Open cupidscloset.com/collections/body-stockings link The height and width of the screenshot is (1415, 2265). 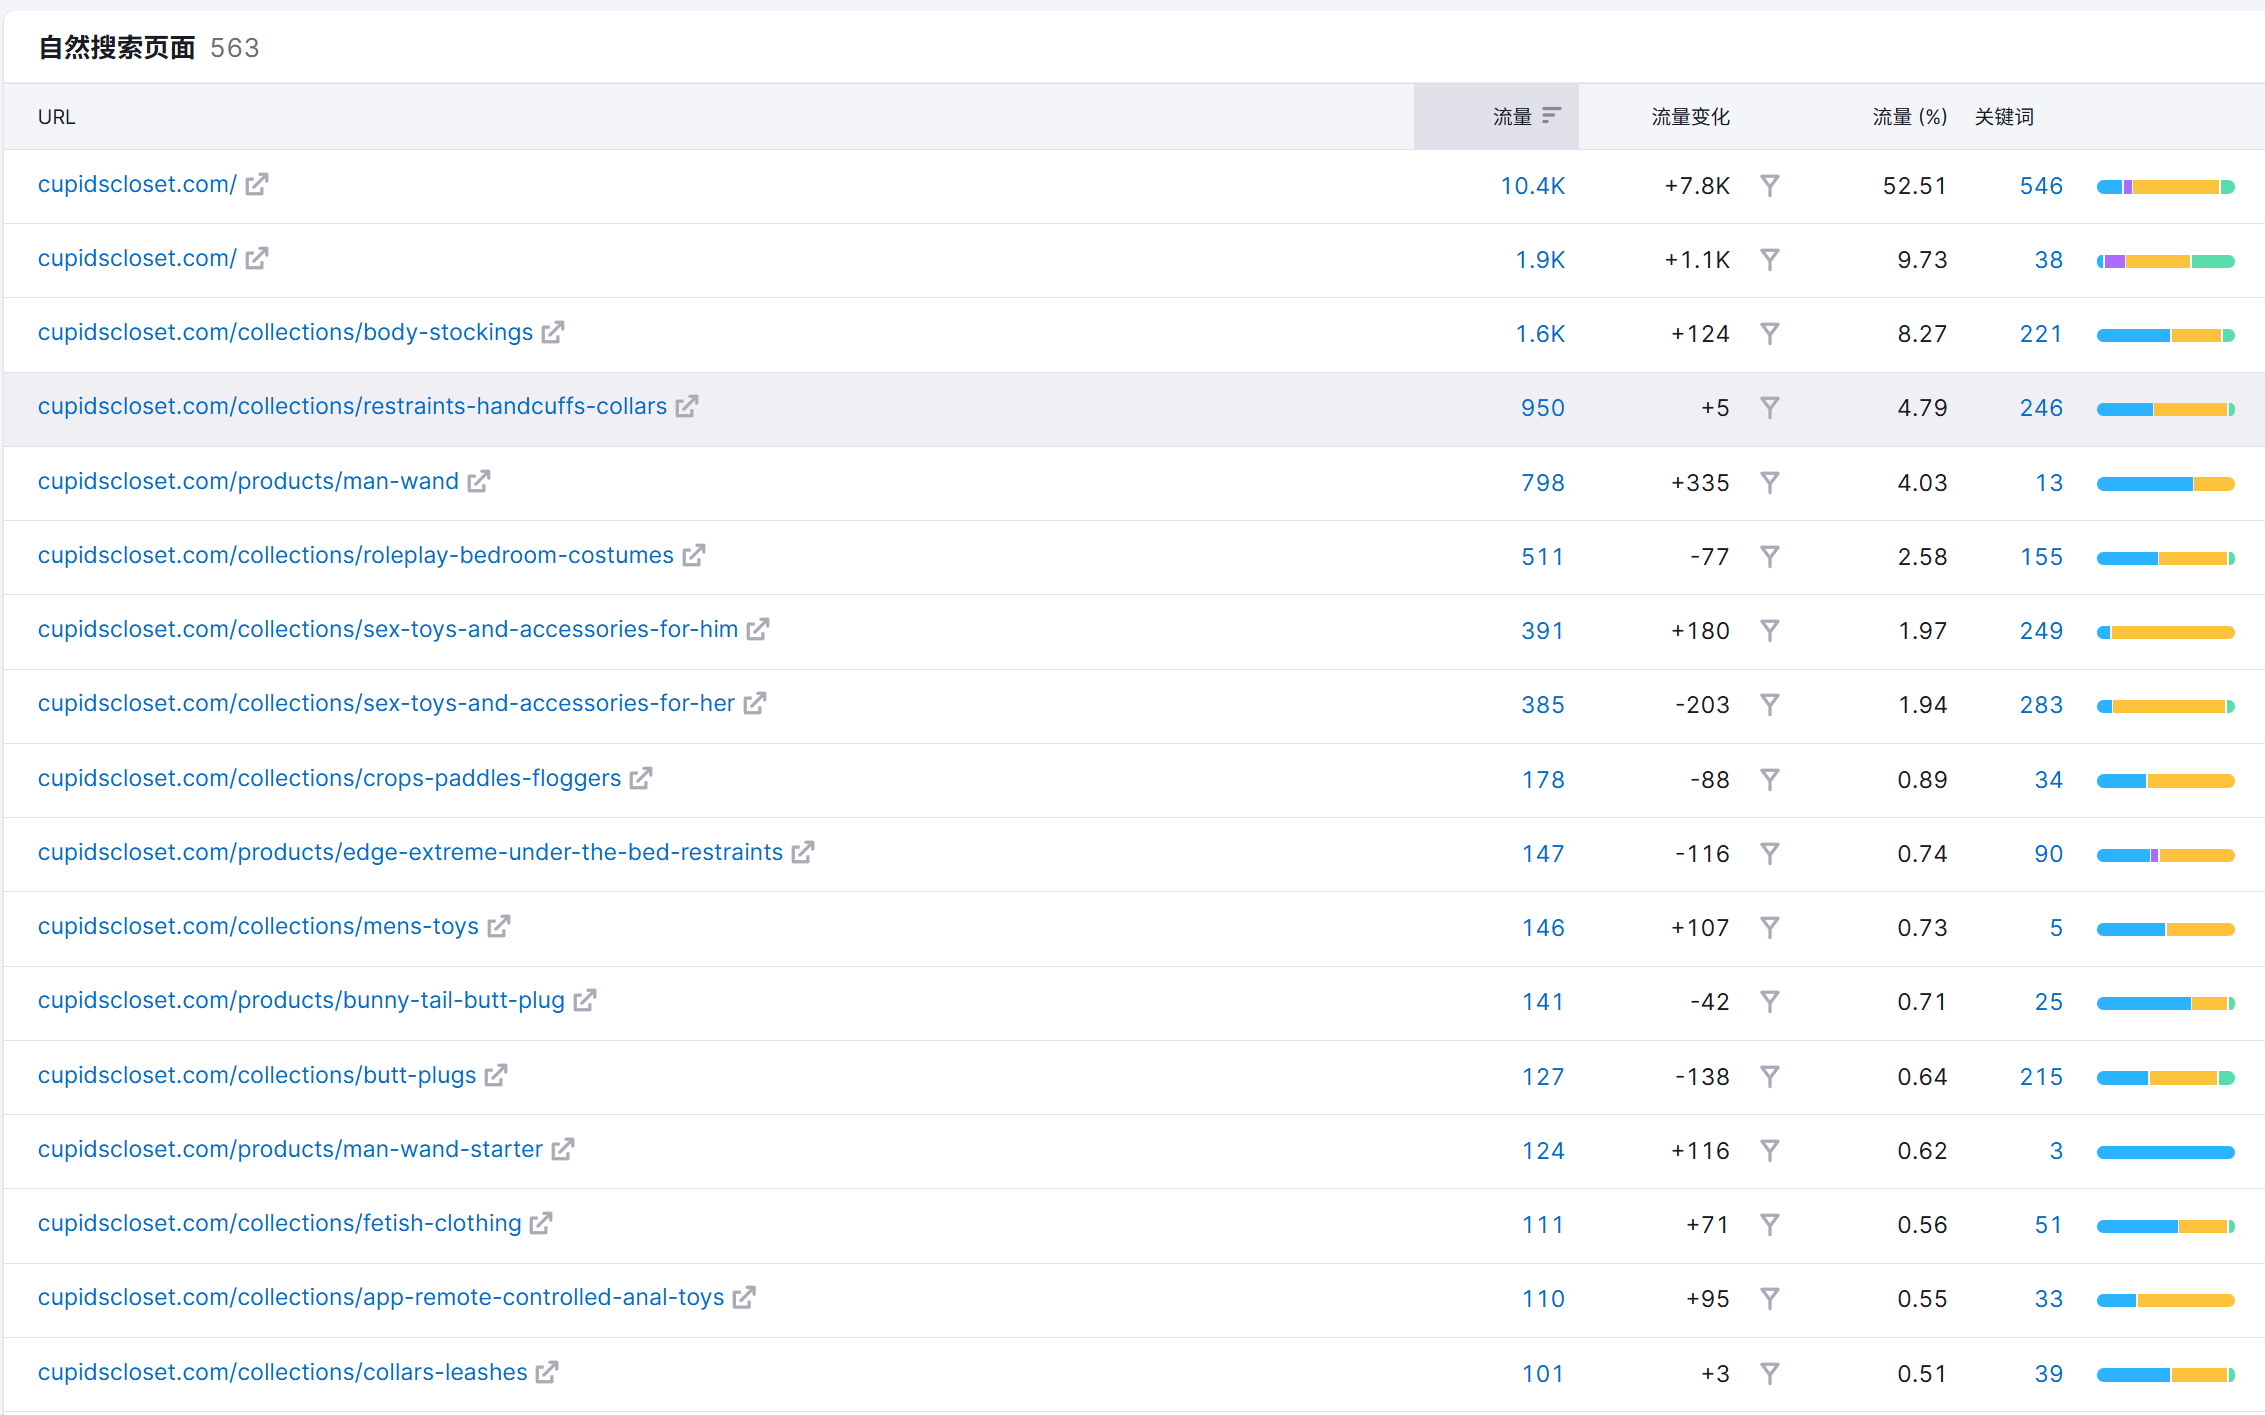285,332
